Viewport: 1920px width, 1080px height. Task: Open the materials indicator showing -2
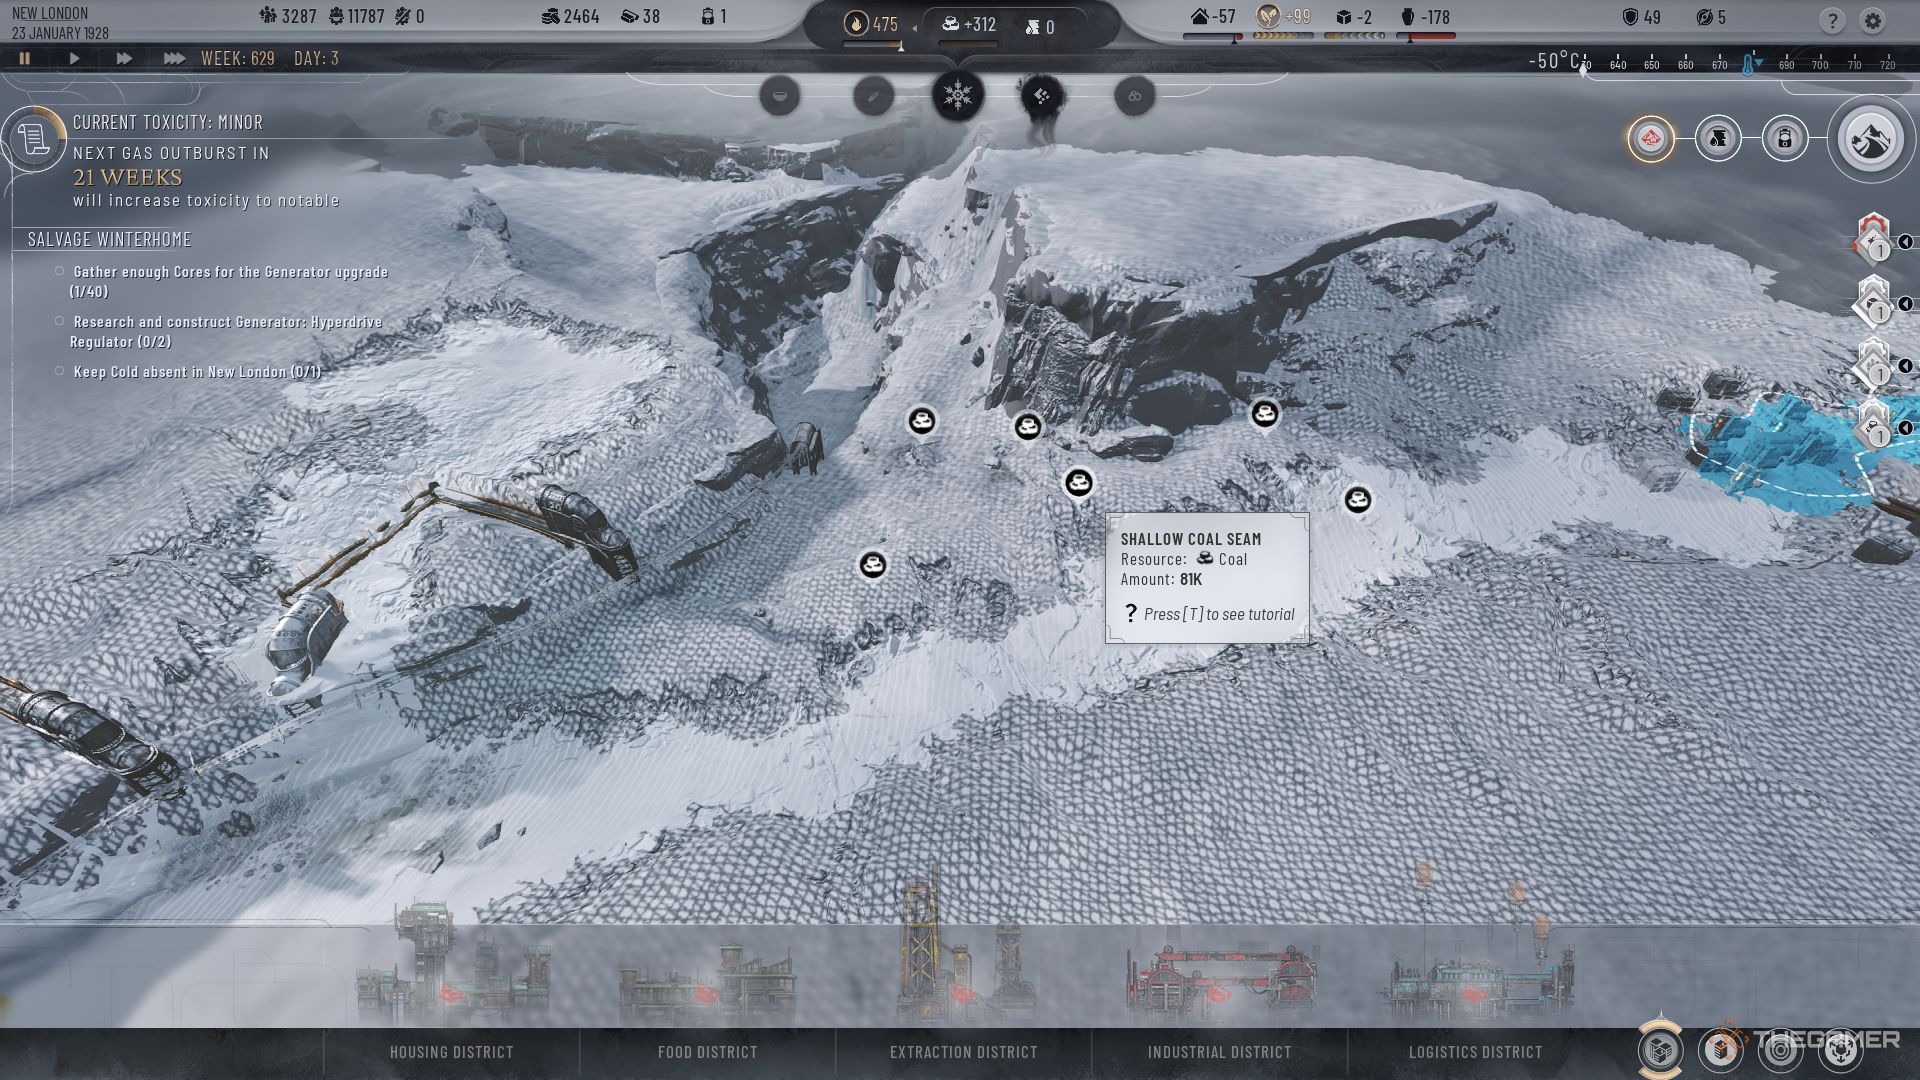tap(1354, 17)
